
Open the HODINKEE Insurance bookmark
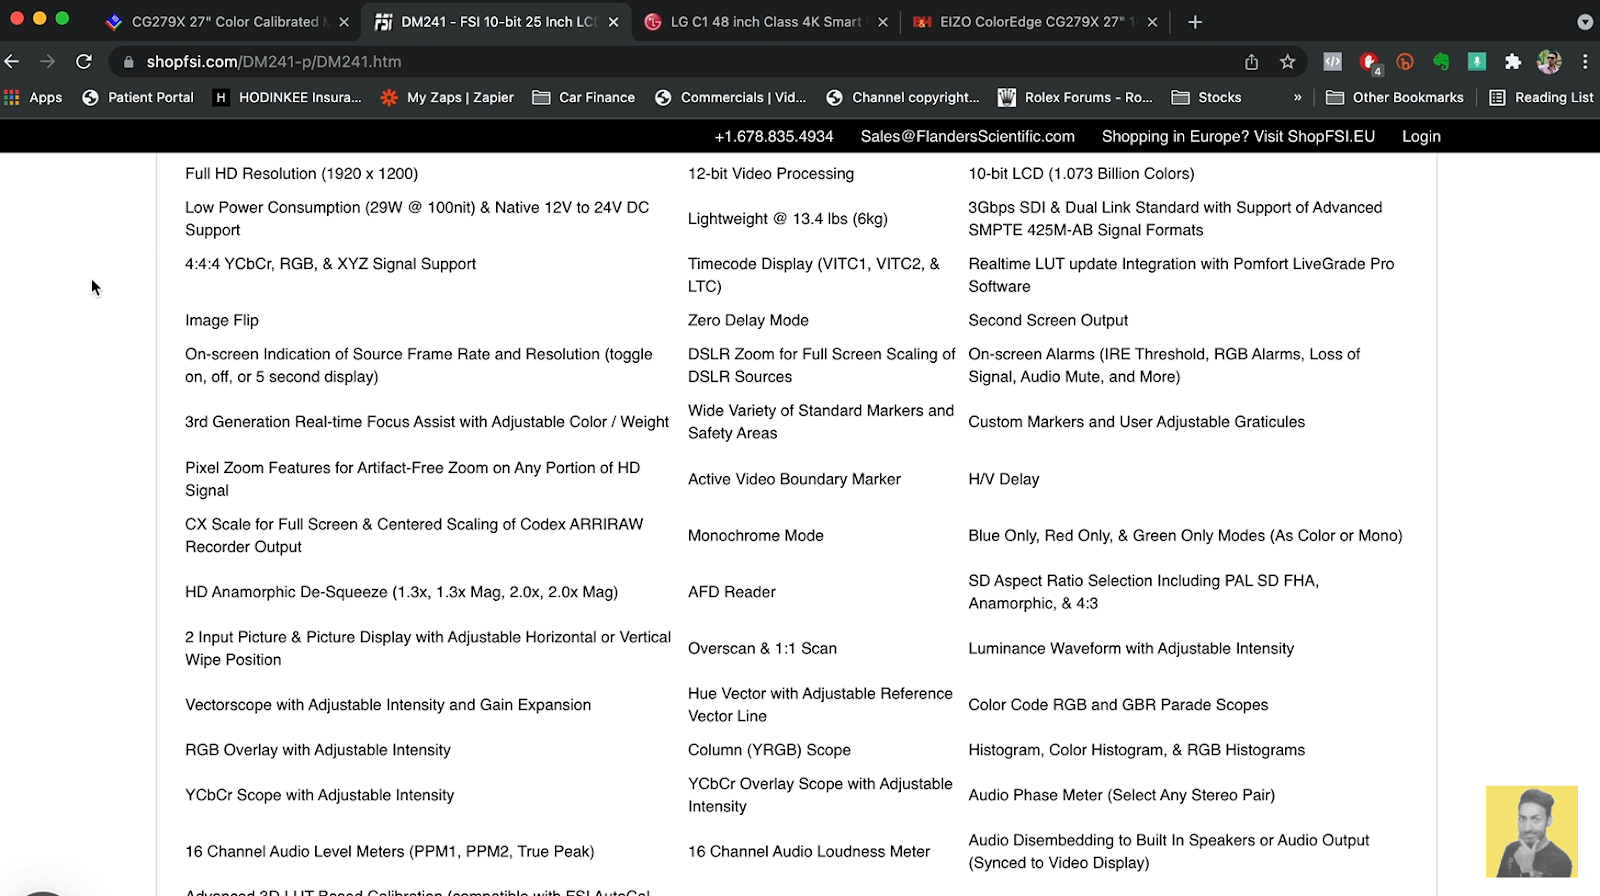click(287, 97)
